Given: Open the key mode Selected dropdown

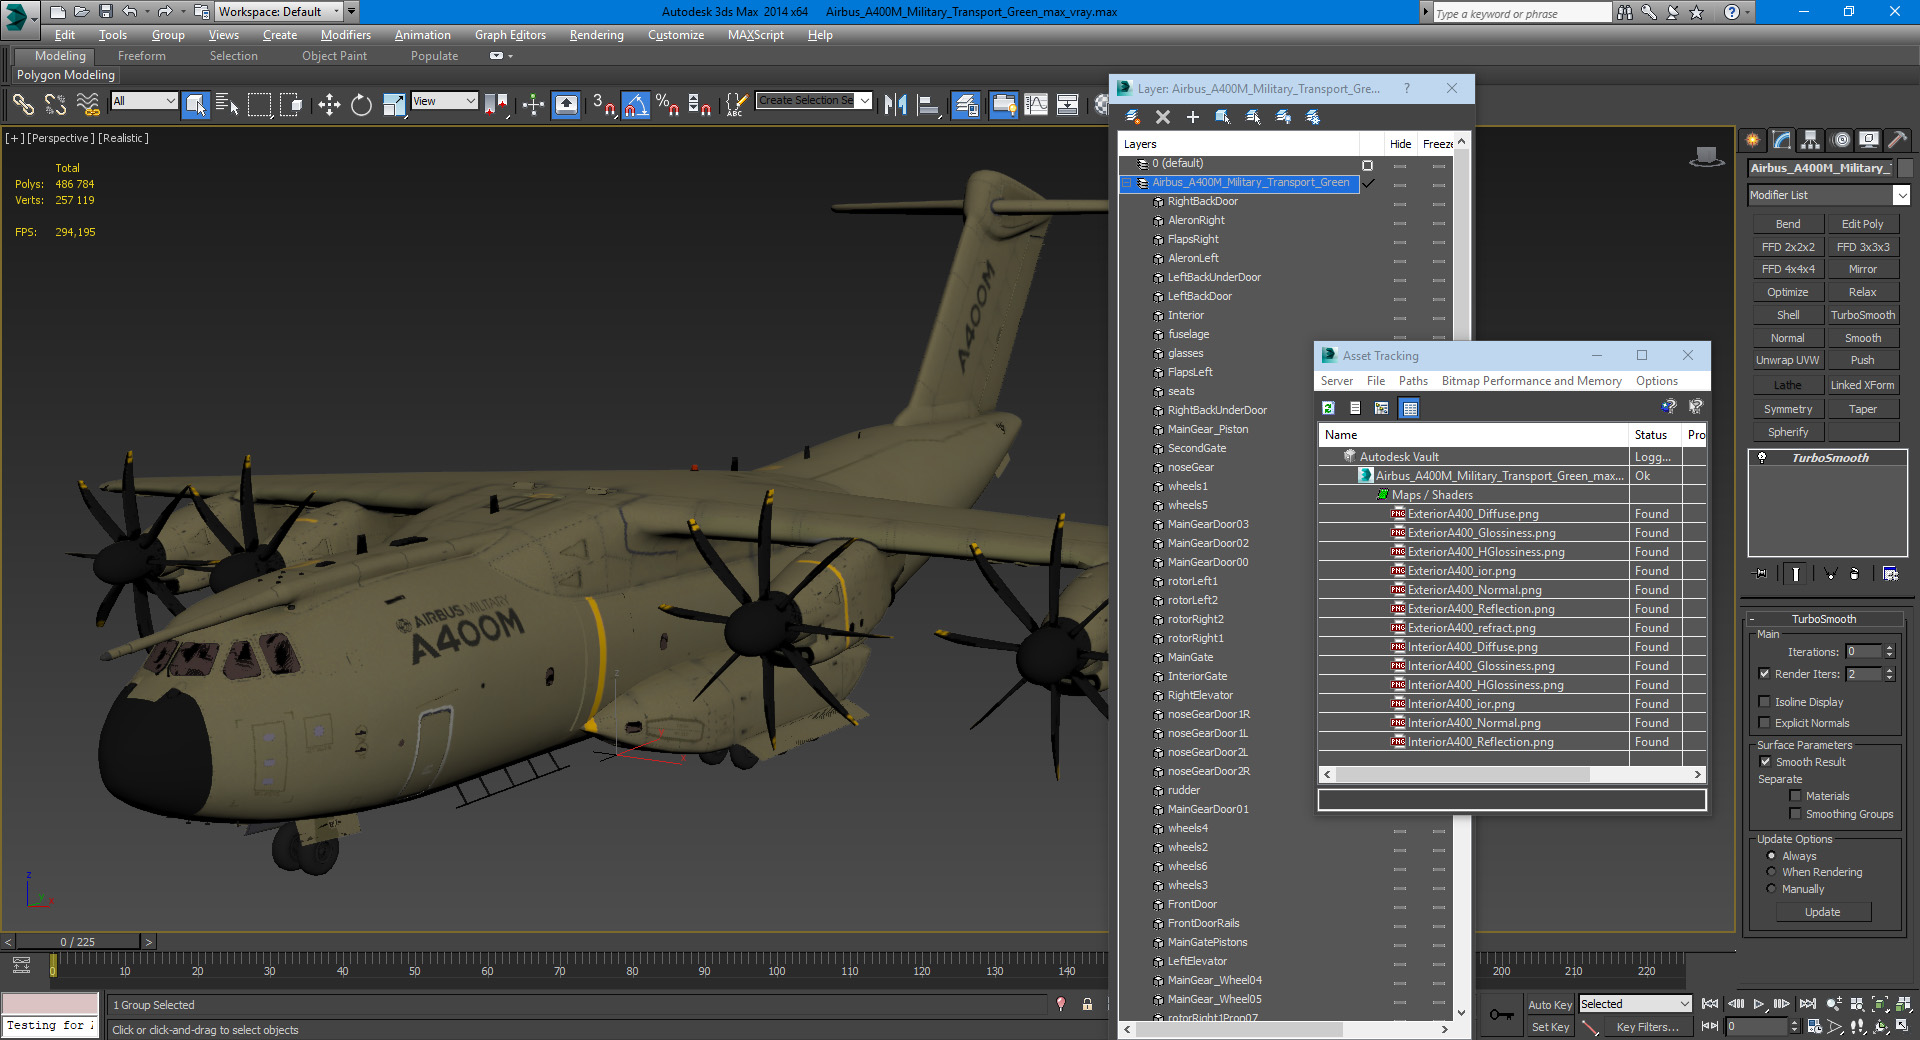Looking at the screenshot, I should 1635,1004.
